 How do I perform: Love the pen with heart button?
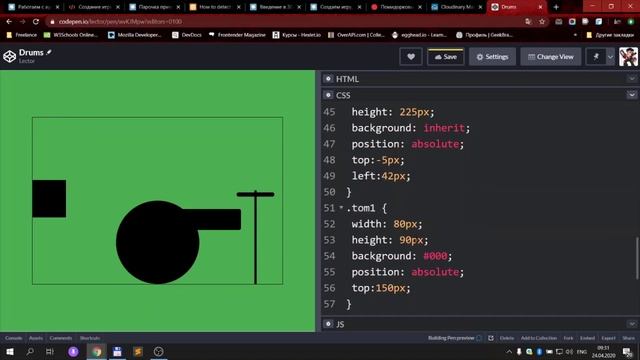coord(411,57)
